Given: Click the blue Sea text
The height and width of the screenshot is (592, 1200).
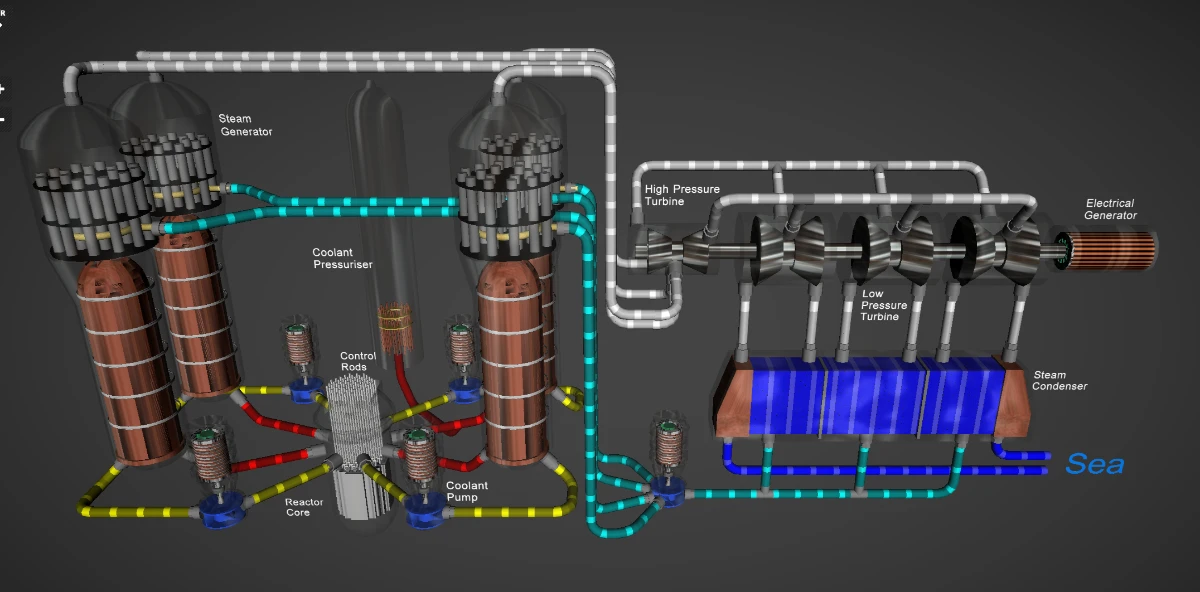Looking at the screenshot, I should point(1094,465).
